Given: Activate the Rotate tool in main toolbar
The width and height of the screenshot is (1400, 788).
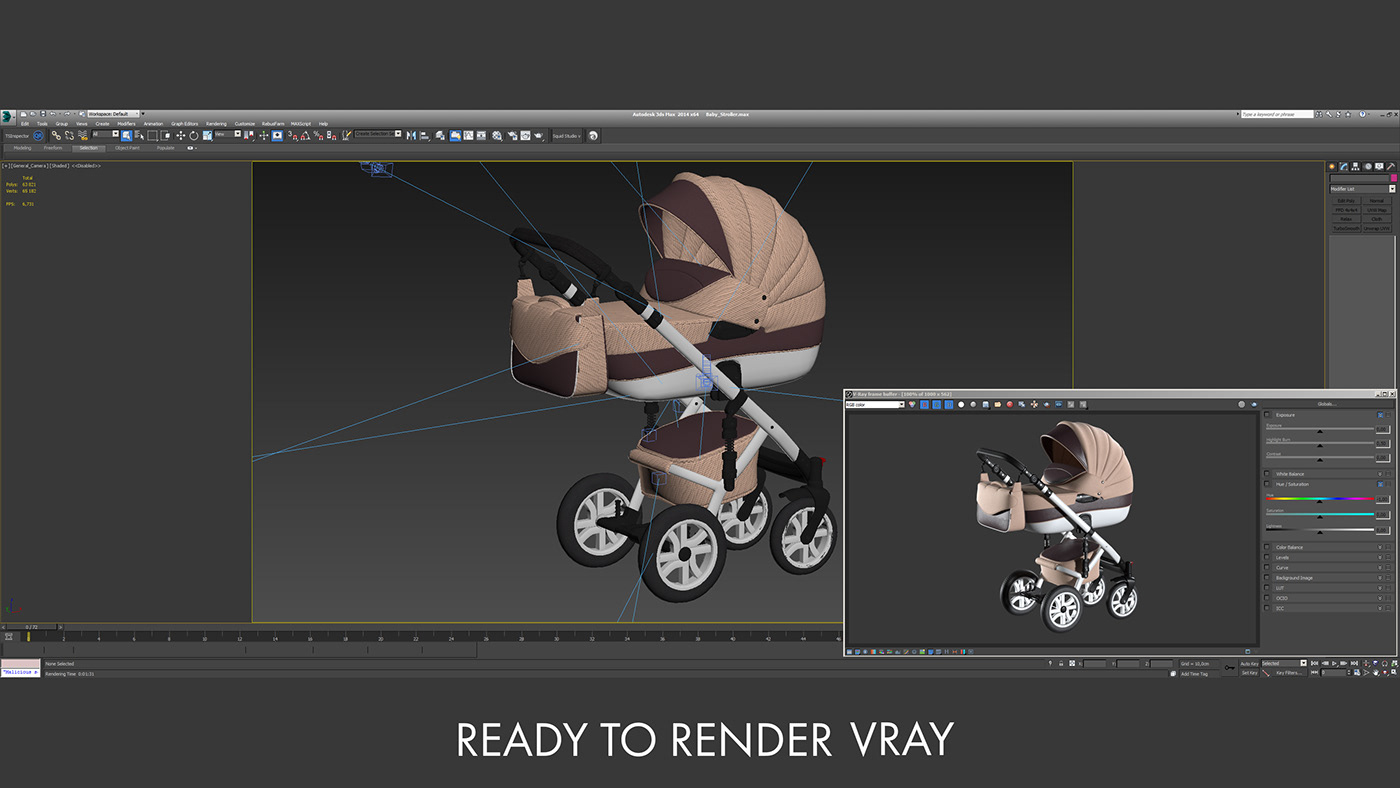Looking at the screenshot, I should [193, 135].
